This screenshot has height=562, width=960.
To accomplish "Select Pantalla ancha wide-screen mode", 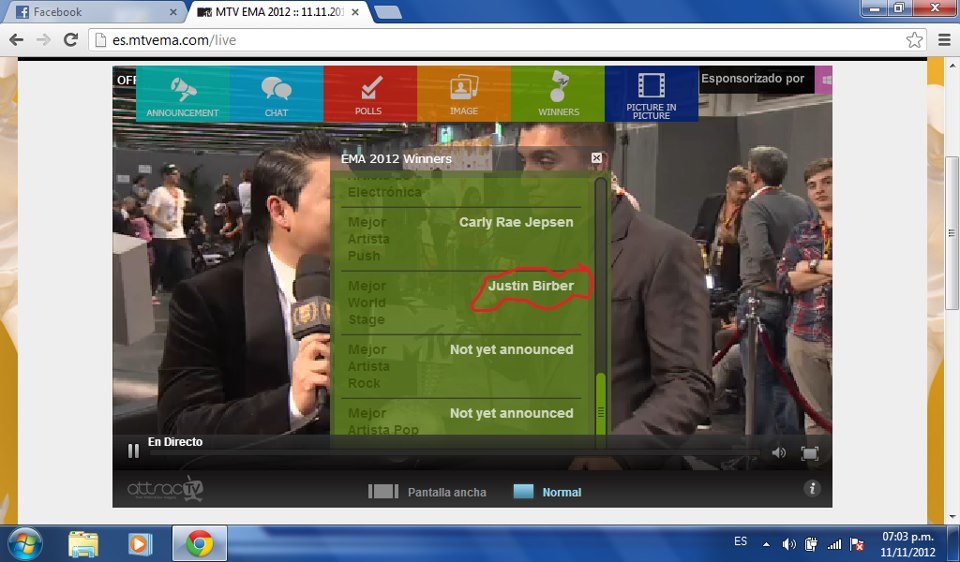I will pyautogui.click(x=427, y=492).
